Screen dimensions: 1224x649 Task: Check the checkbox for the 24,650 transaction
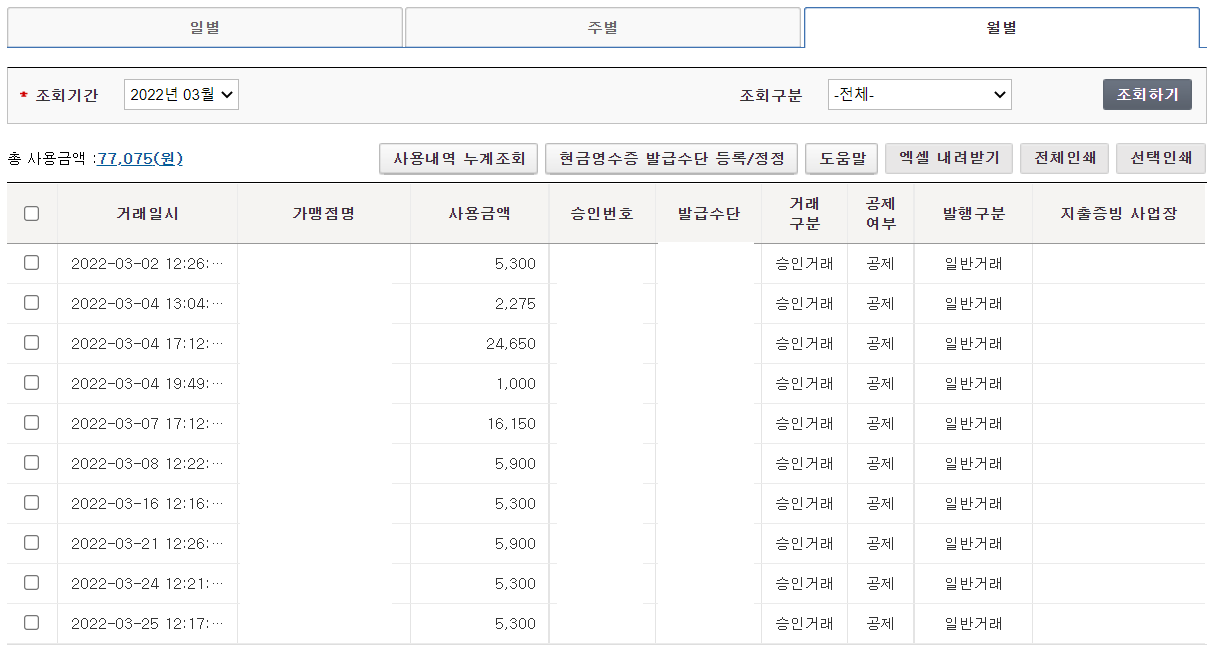[x=31, y=343]
